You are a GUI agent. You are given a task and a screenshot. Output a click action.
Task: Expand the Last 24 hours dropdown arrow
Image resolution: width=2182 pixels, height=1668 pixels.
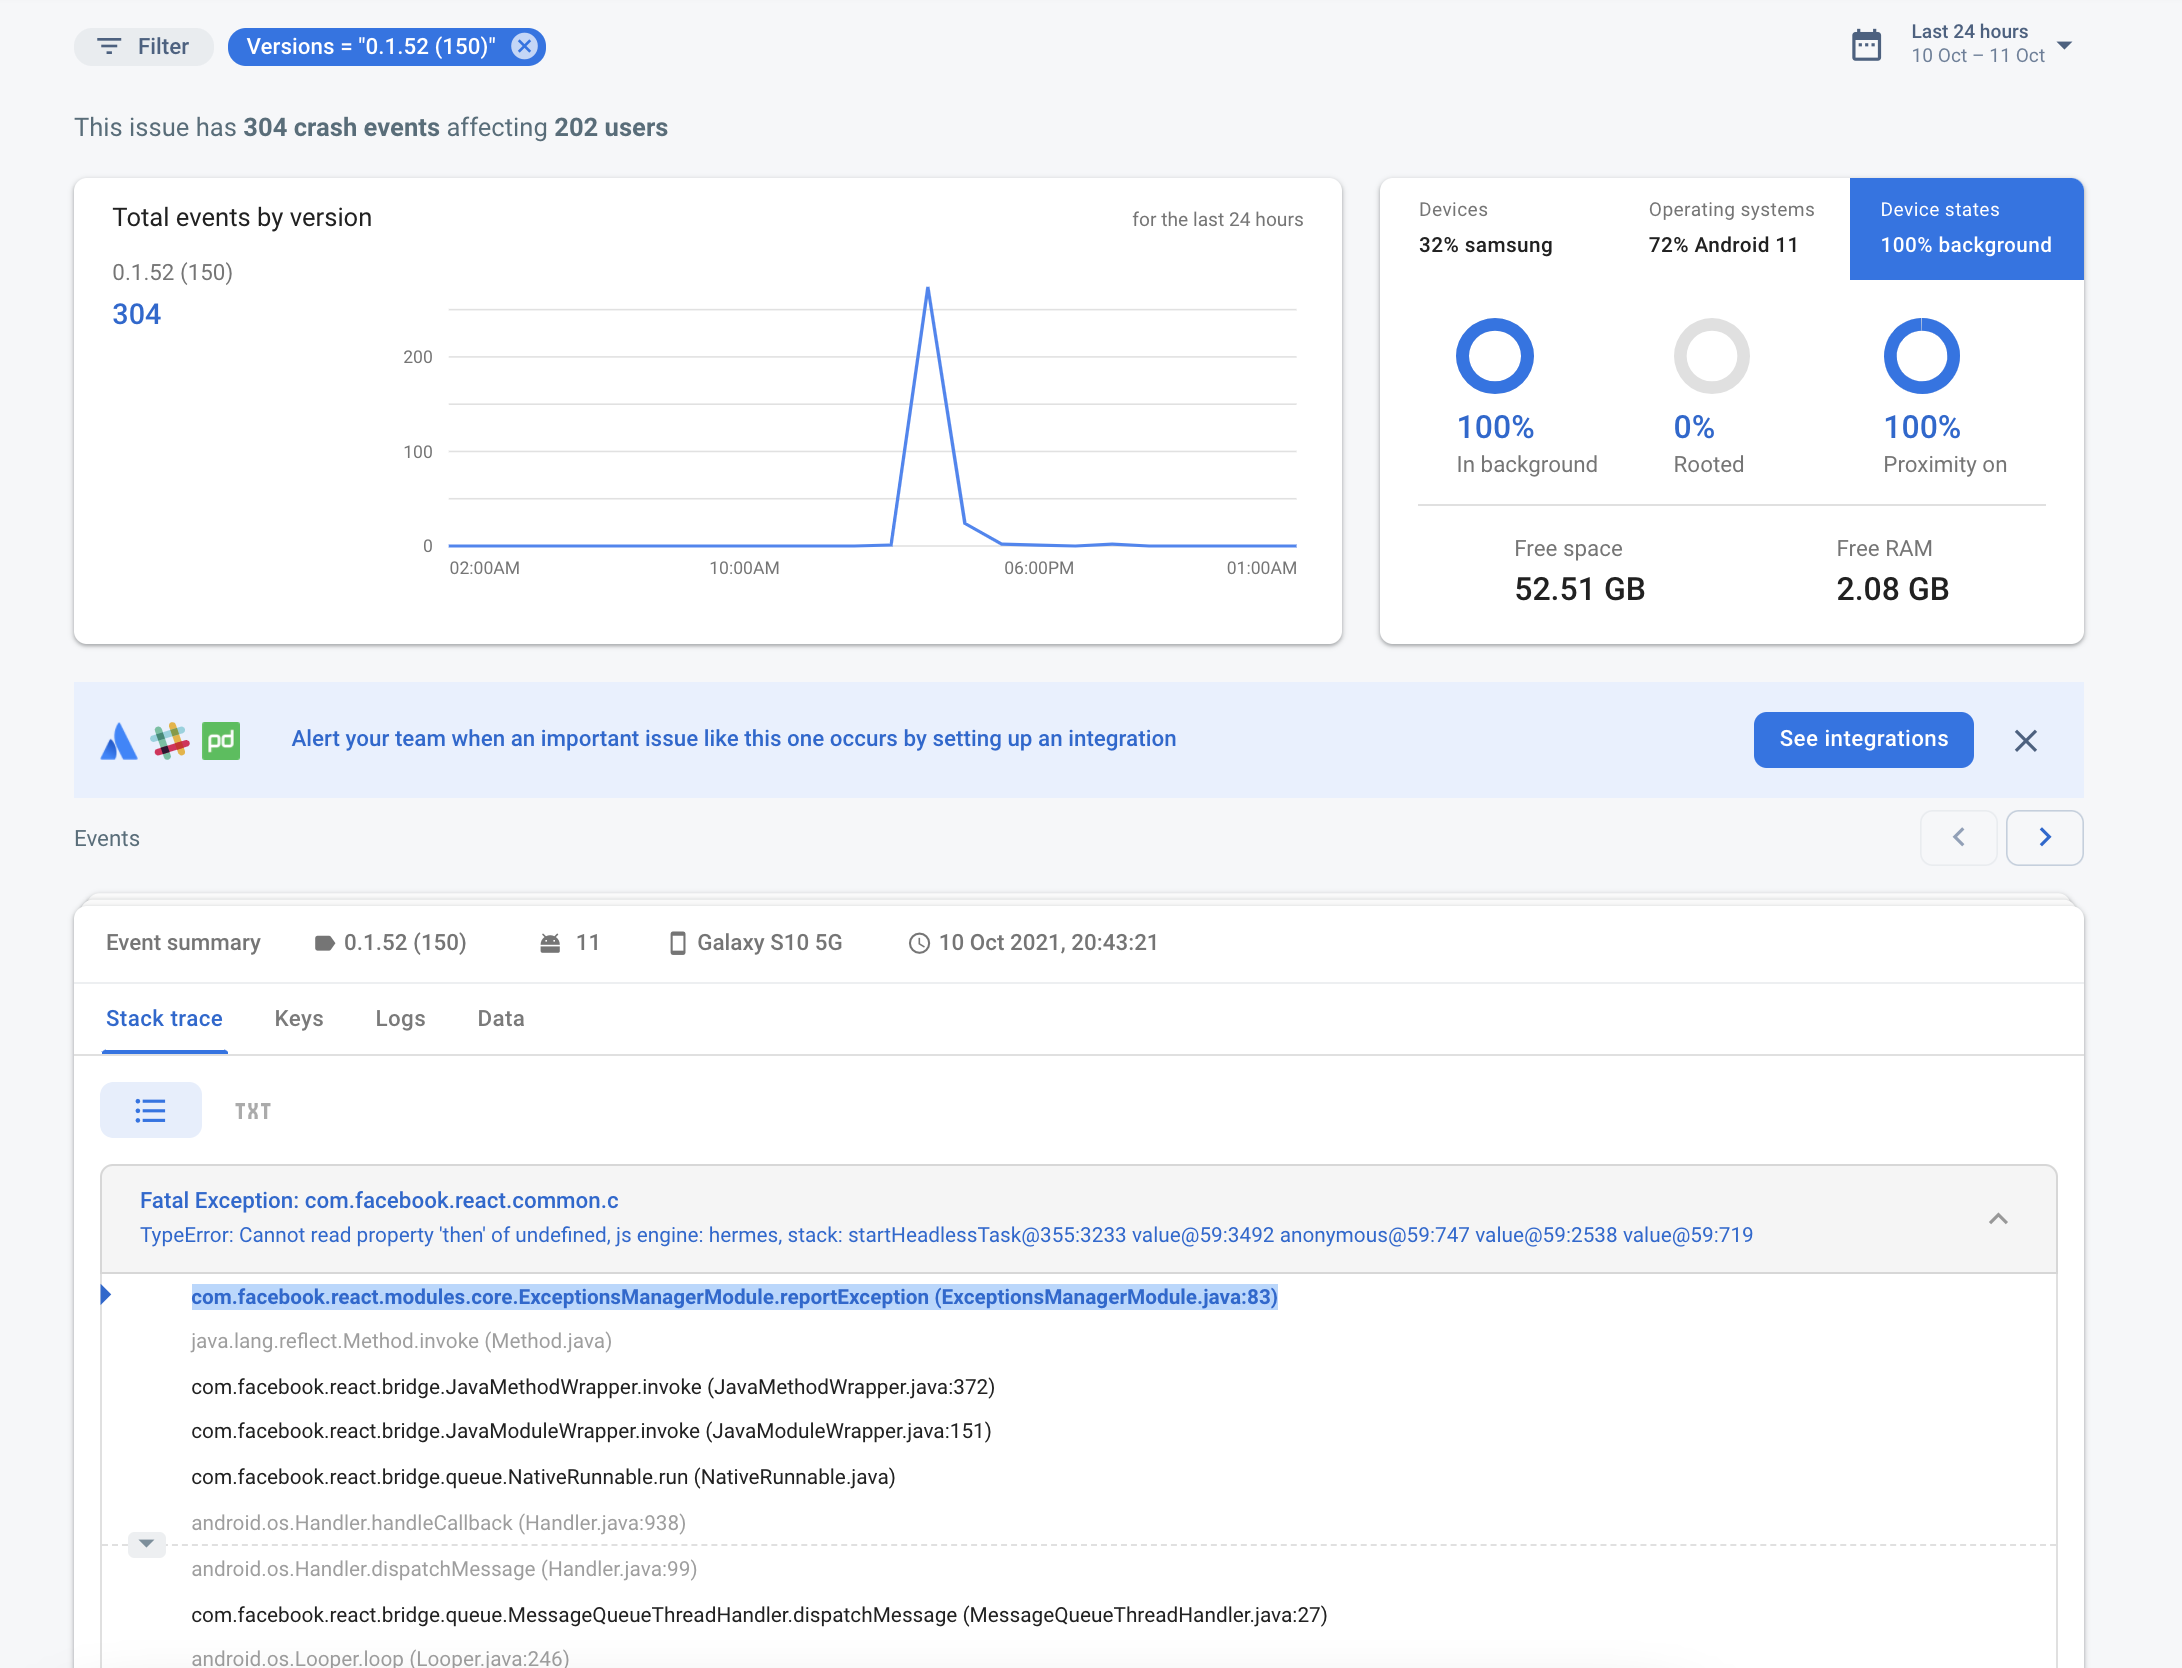coord(2064,45)
